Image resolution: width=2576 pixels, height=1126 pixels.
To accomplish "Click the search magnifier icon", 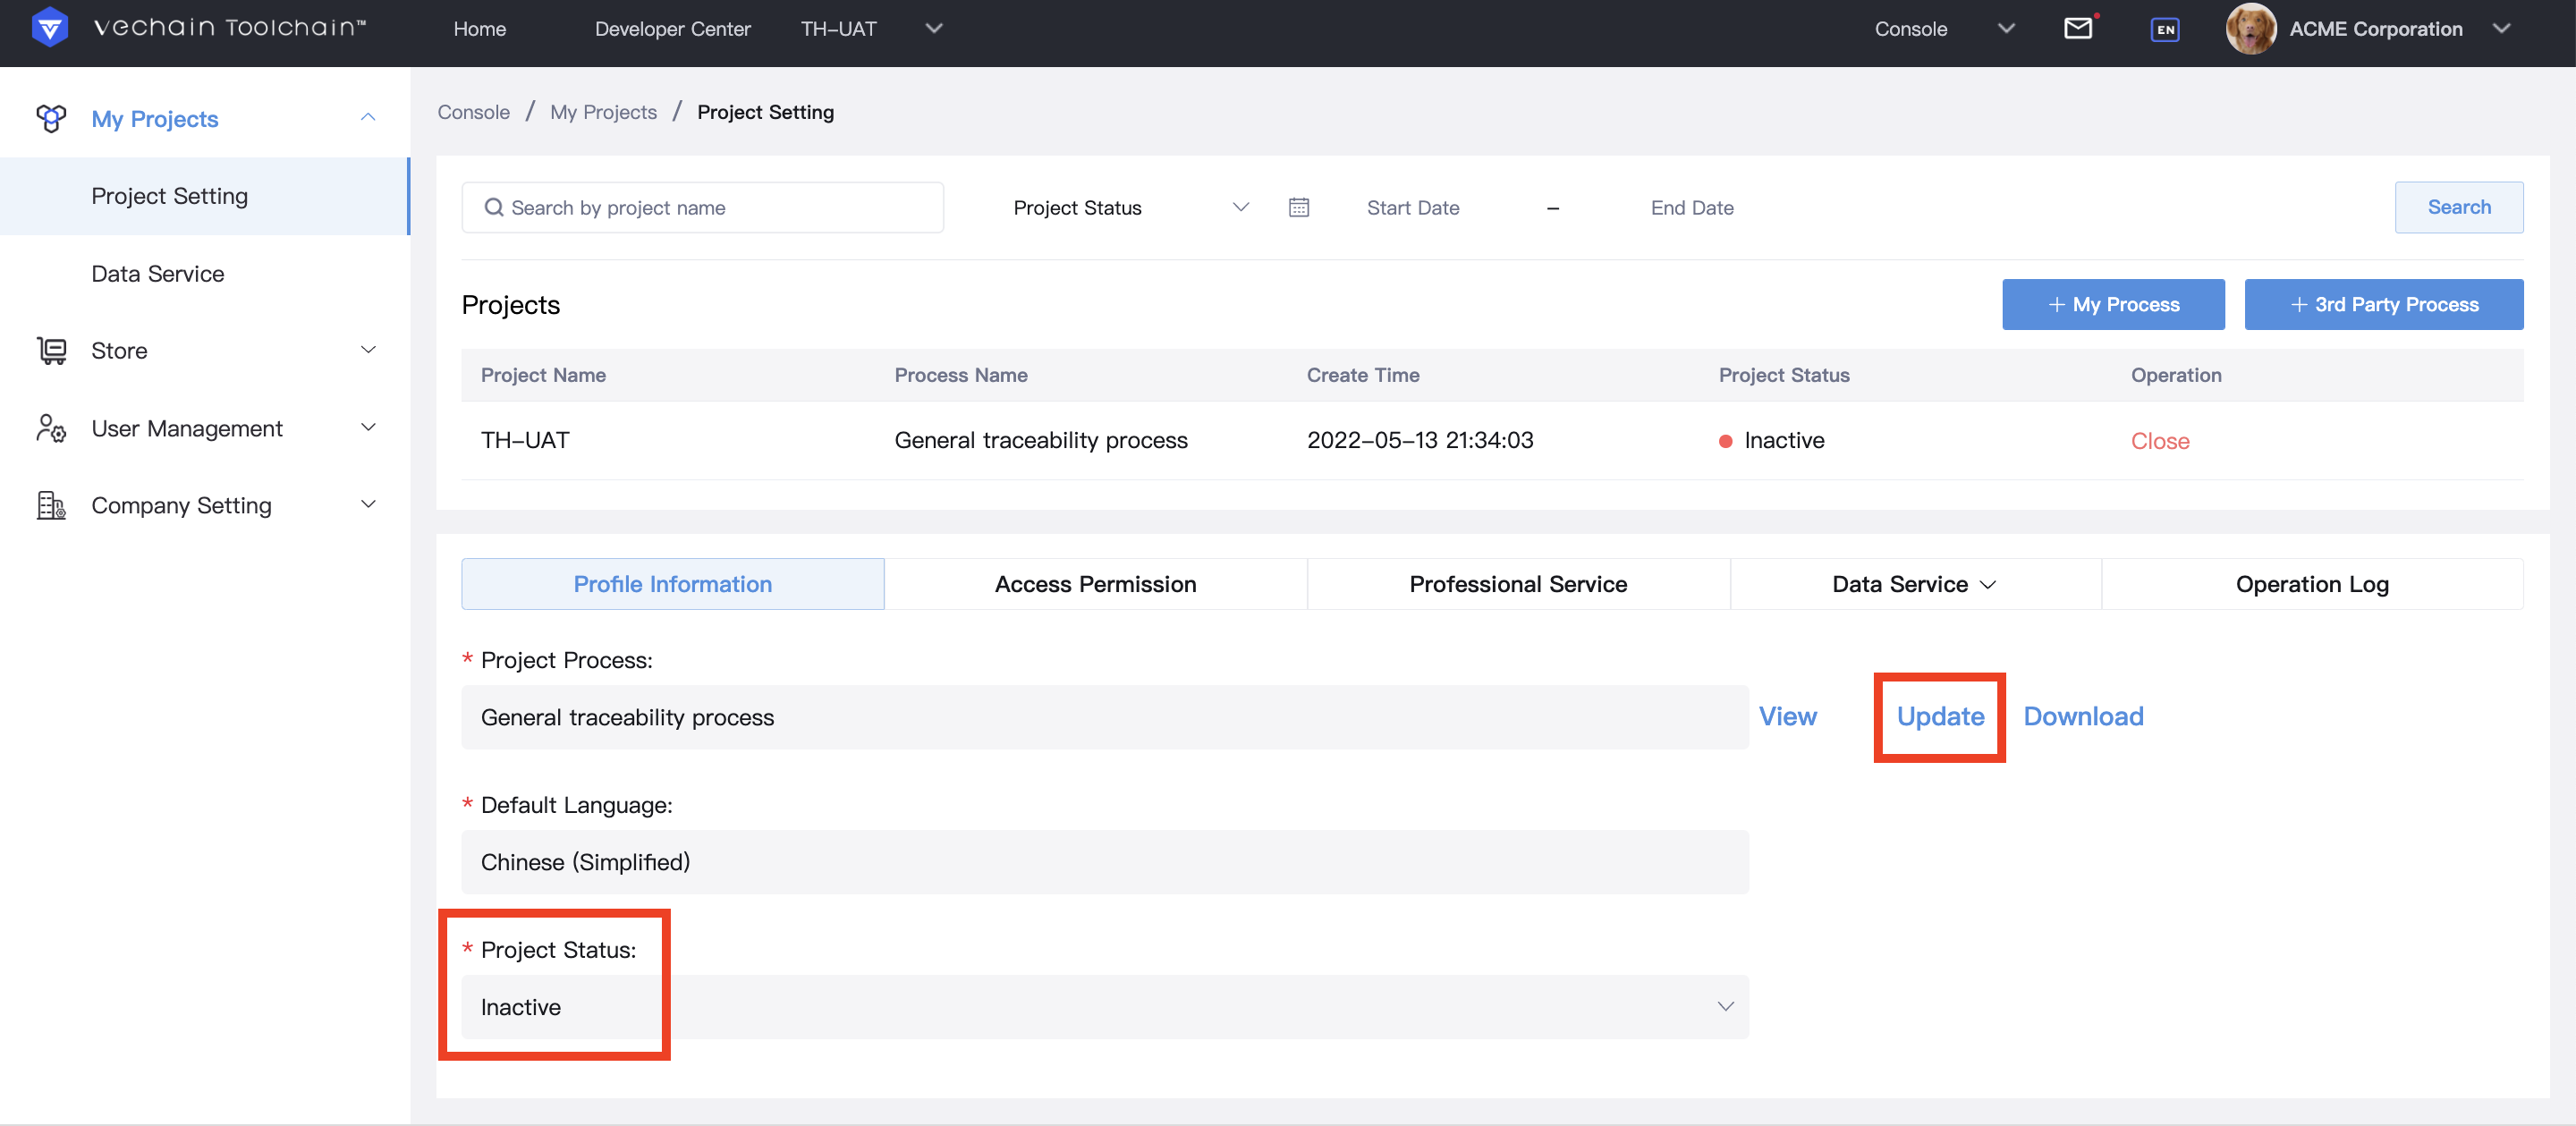I will [x=493, y=207].
